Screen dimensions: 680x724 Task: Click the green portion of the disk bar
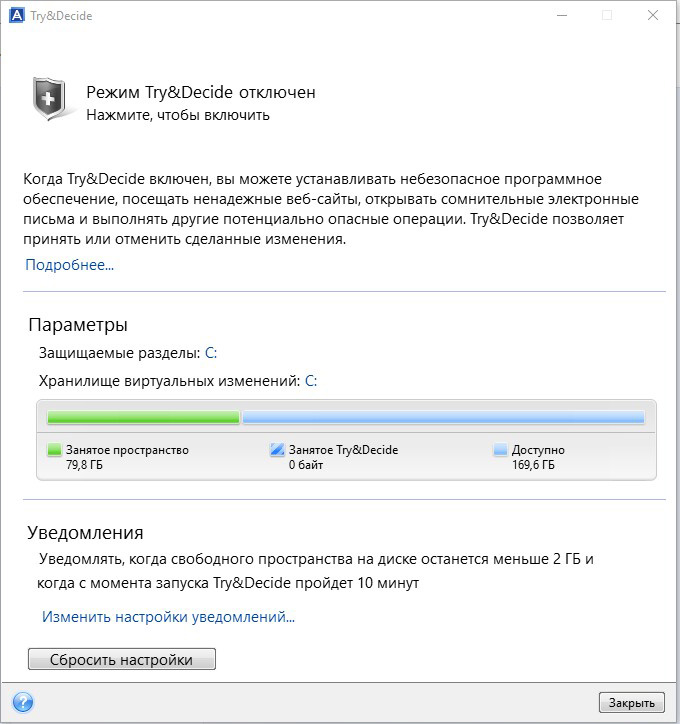(143, 417)
